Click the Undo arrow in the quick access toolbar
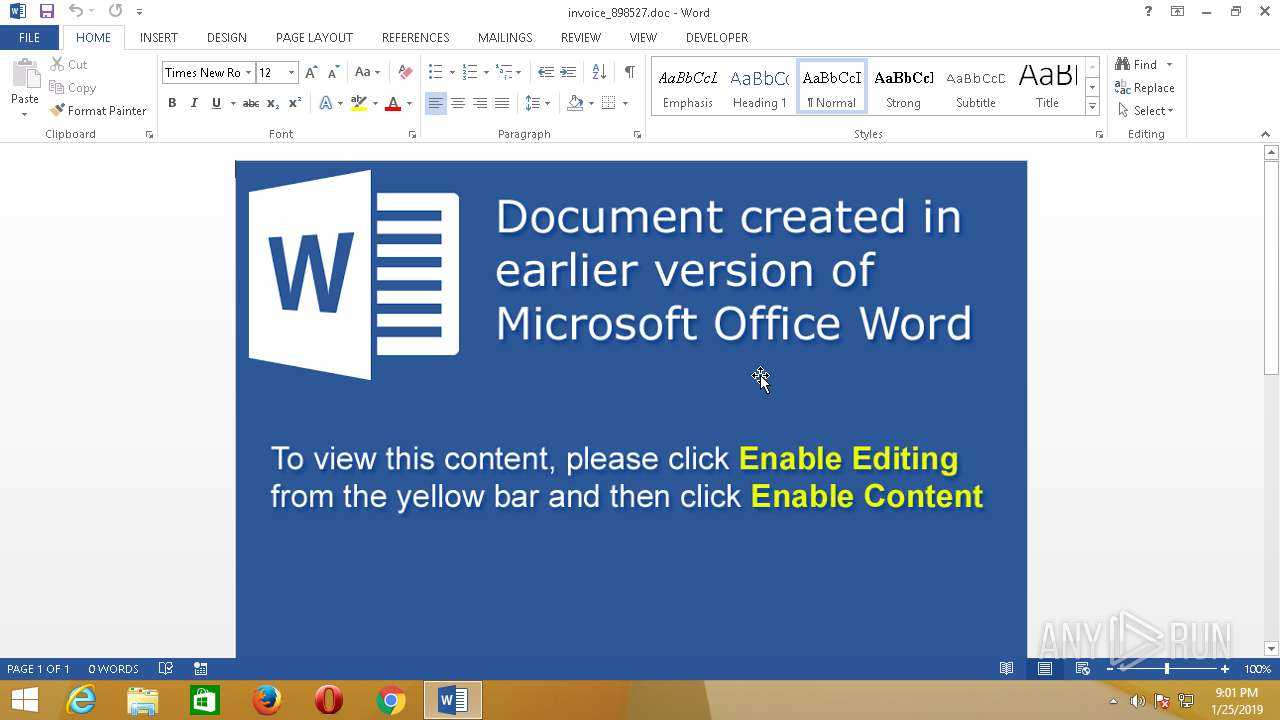This screenshot has width=1280, height=720. point(75,12)
